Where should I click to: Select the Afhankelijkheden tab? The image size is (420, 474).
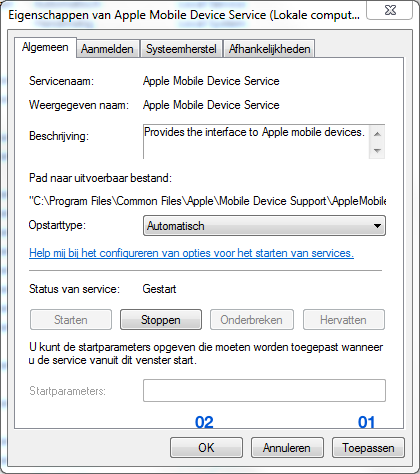269,49
